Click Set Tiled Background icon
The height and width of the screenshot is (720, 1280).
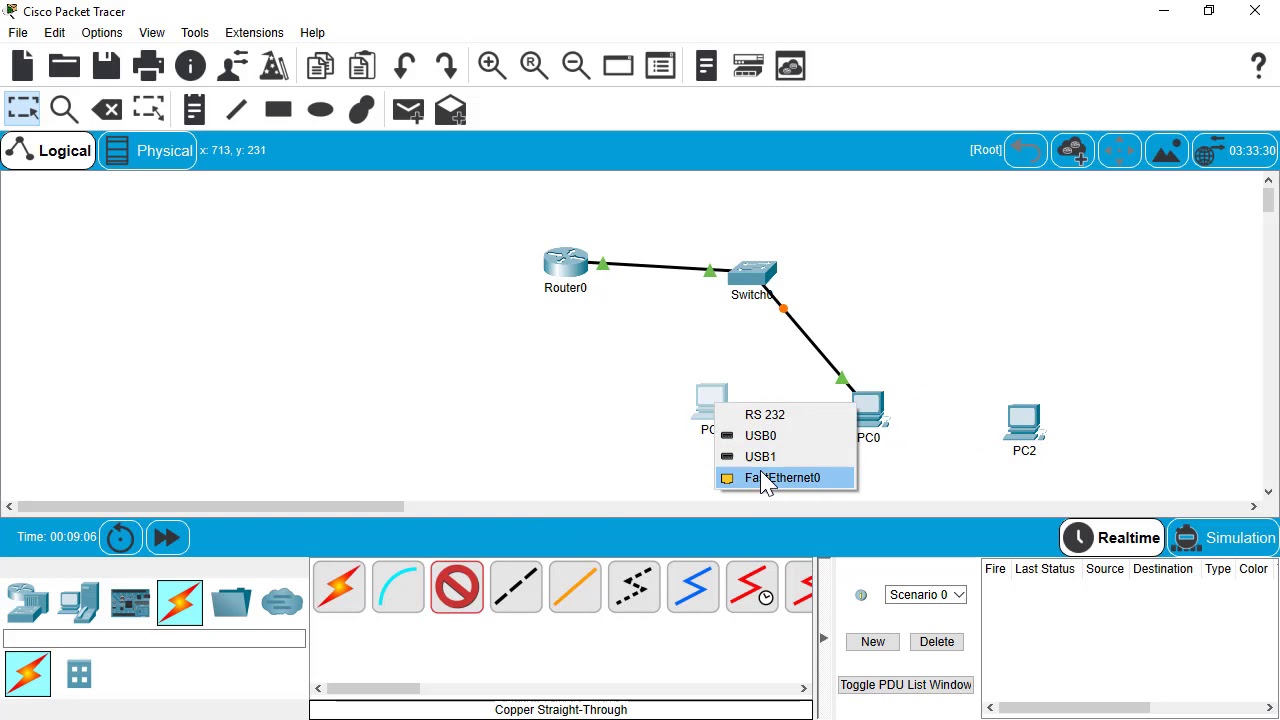pos(1167,151)
